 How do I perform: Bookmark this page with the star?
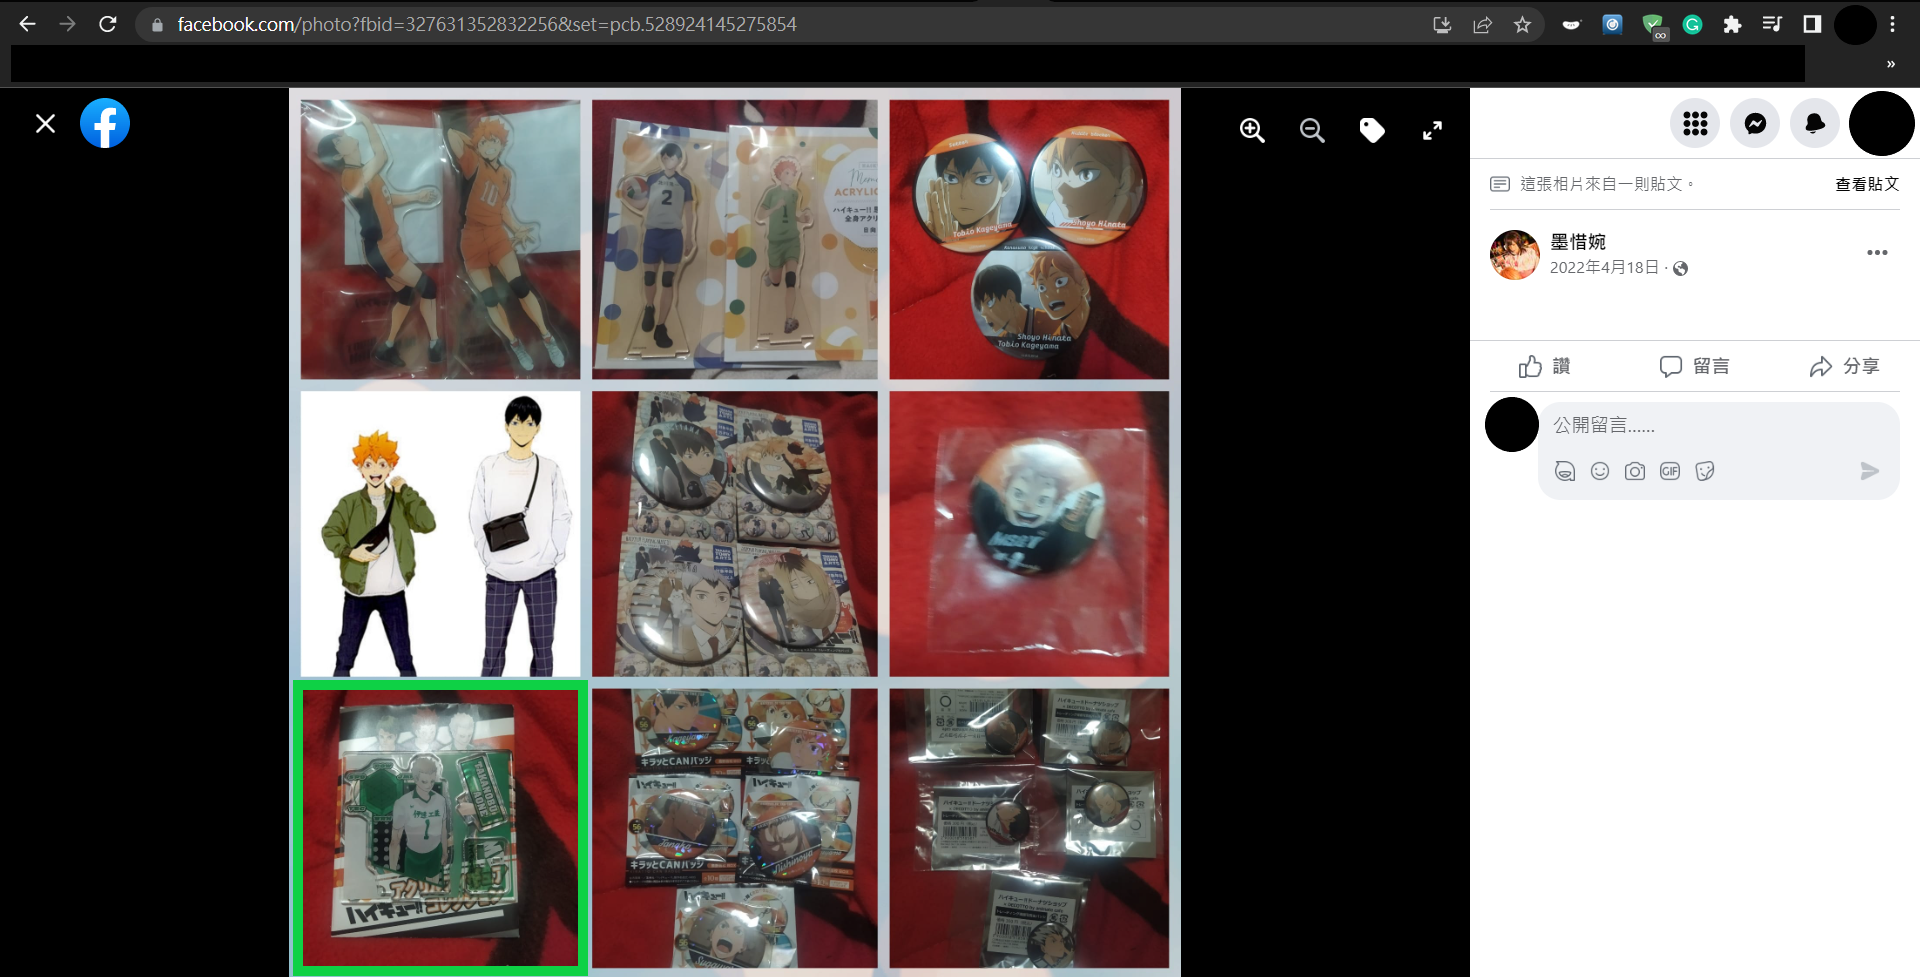point(1522,24)
